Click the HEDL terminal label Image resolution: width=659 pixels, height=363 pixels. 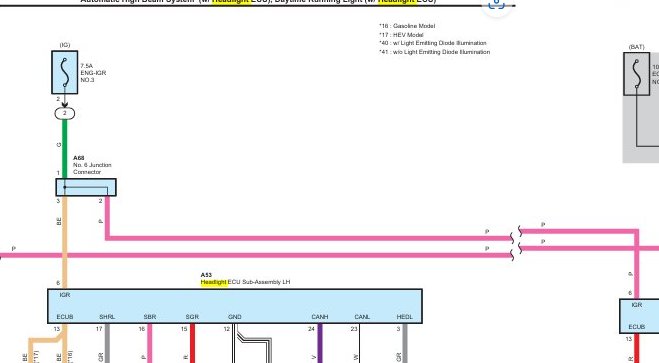405,317
